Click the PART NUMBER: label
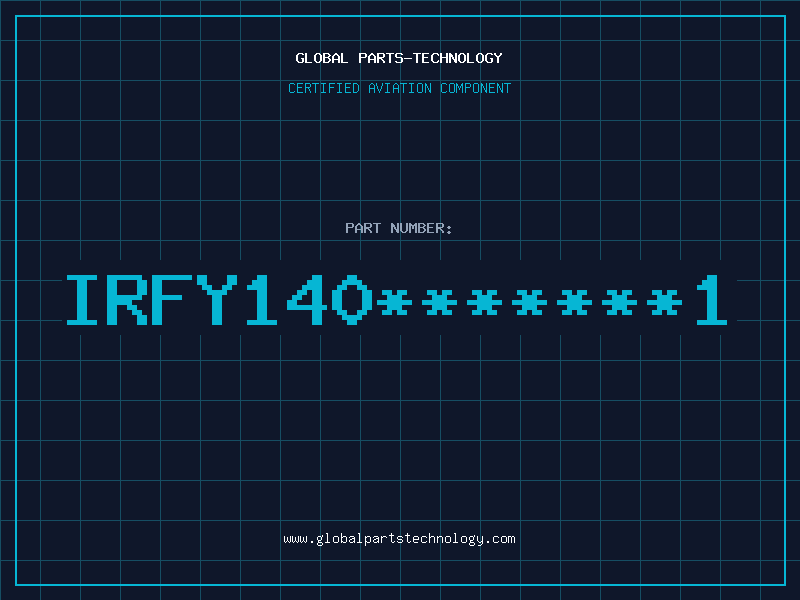This screenshot has width=800, height=600. [x=399, y=228]
